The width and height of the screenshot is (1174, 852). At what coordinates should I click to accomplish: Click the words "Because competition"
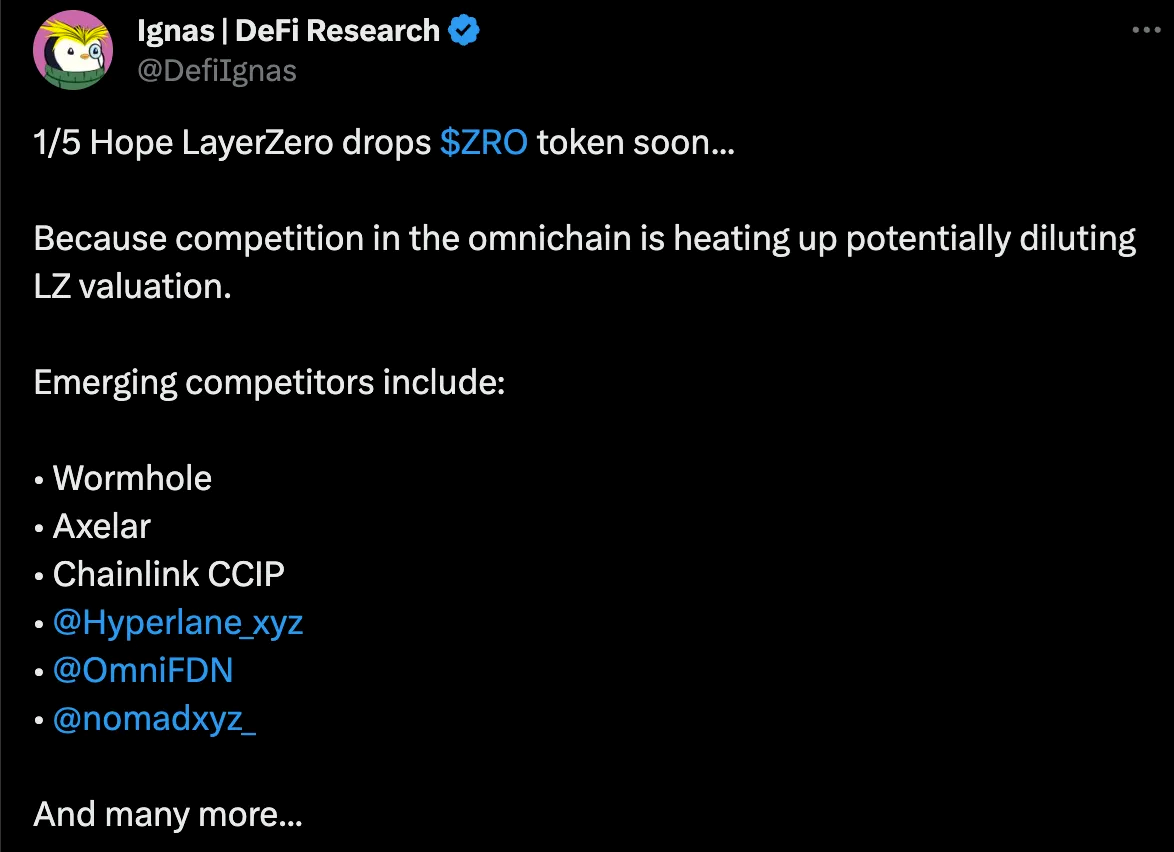point(194,239)
